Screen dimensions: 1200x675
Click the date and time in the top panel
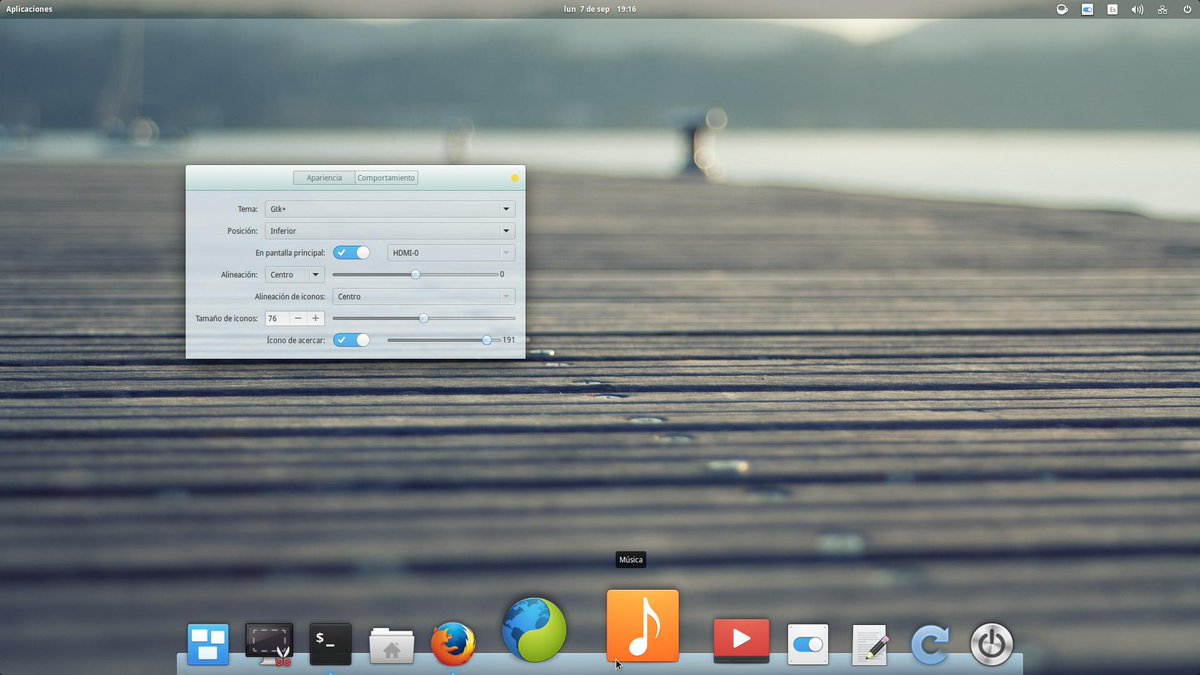point(600,9)
